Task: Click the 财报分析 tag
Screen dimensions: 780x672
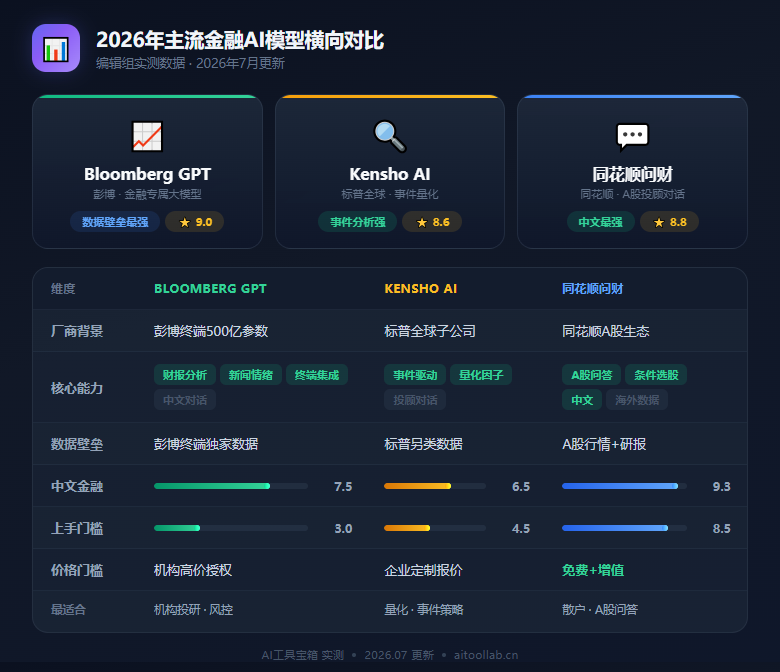Action: pyautogui.click(x=185, y=375)
